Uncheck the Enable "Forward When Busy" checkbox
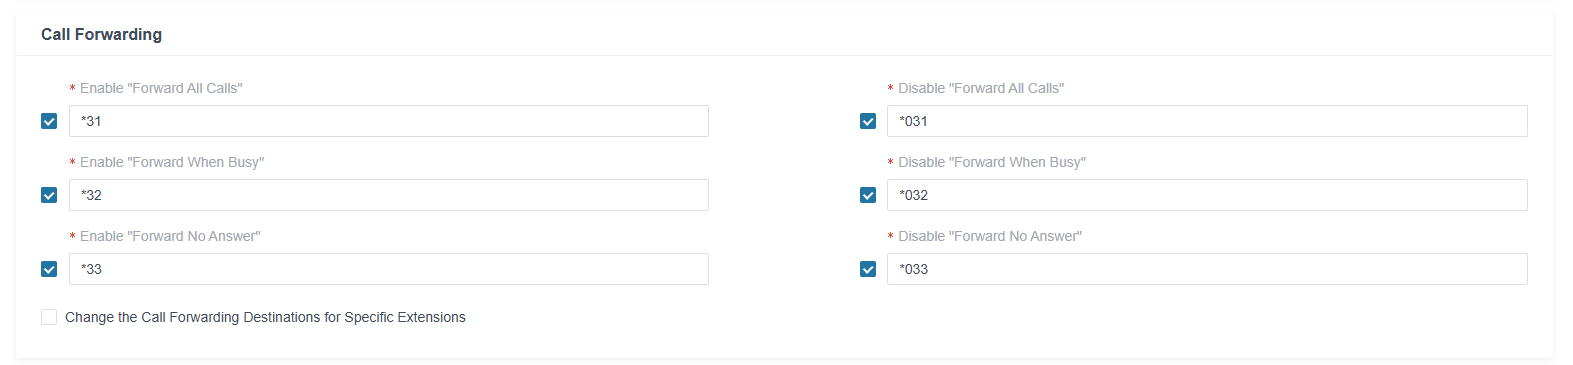Image resolution: width=1573 pixels, height=365 pixels. (49, 195)
